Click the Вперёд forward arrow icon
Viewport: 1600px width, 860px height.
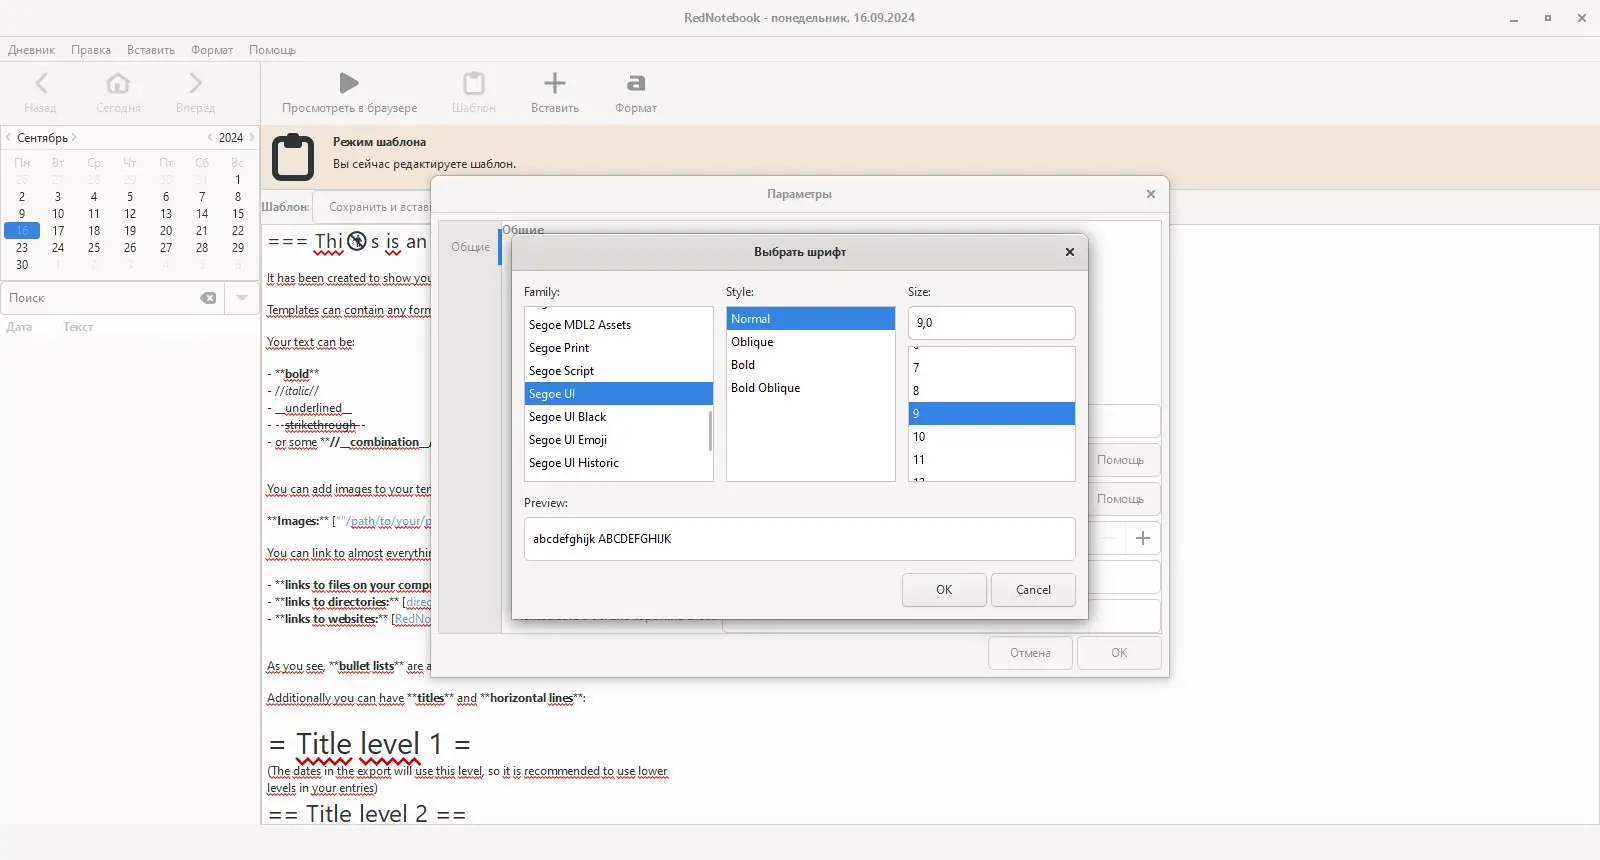[x=195, y=83]
